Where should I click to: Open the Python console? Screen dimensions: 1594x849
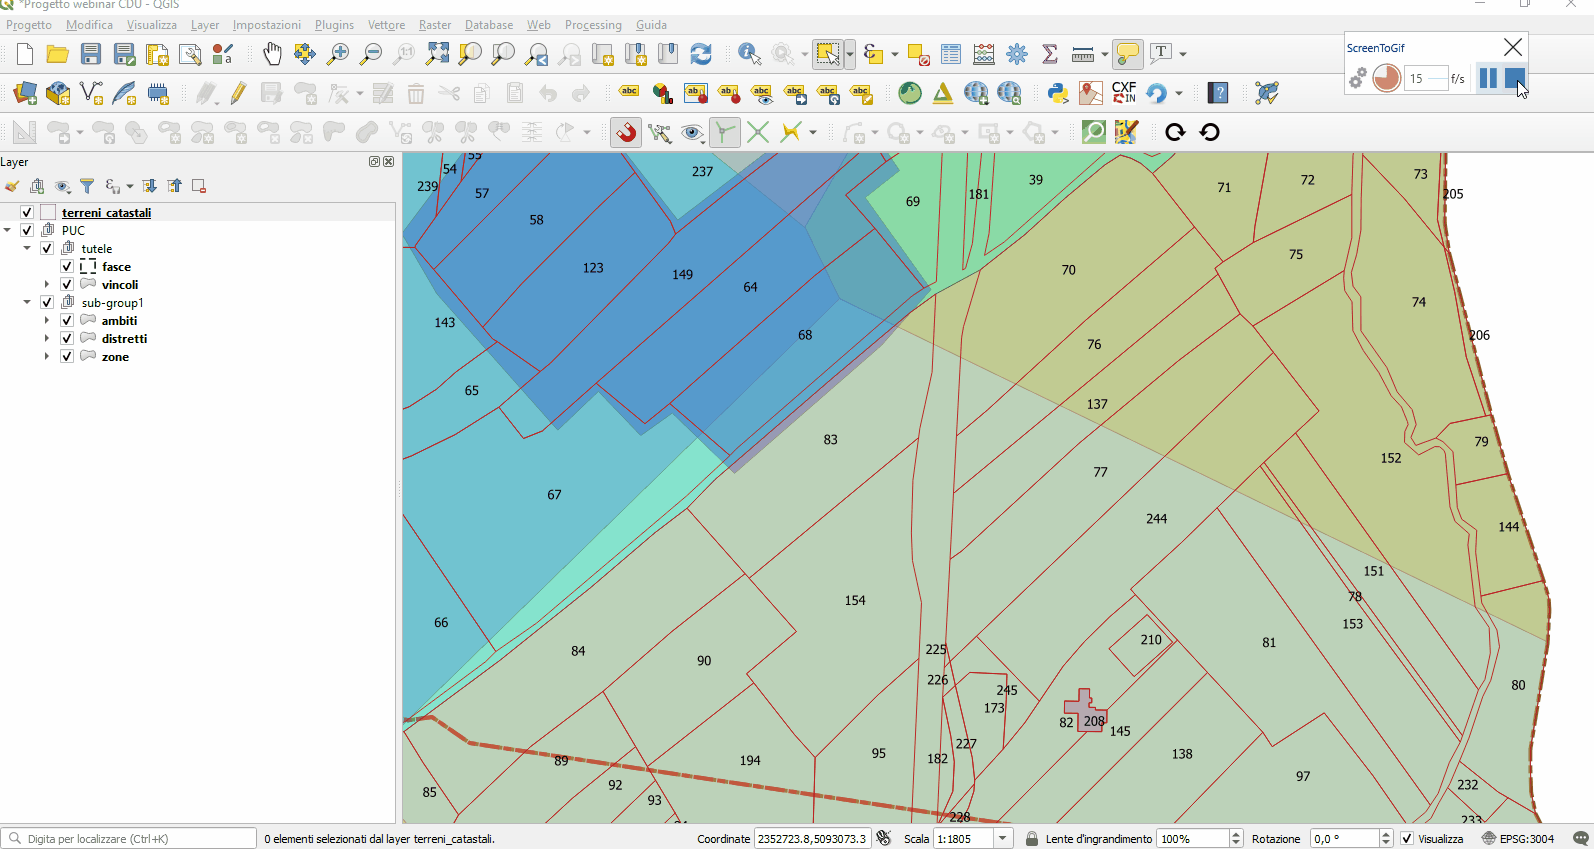coord(1058,93)
